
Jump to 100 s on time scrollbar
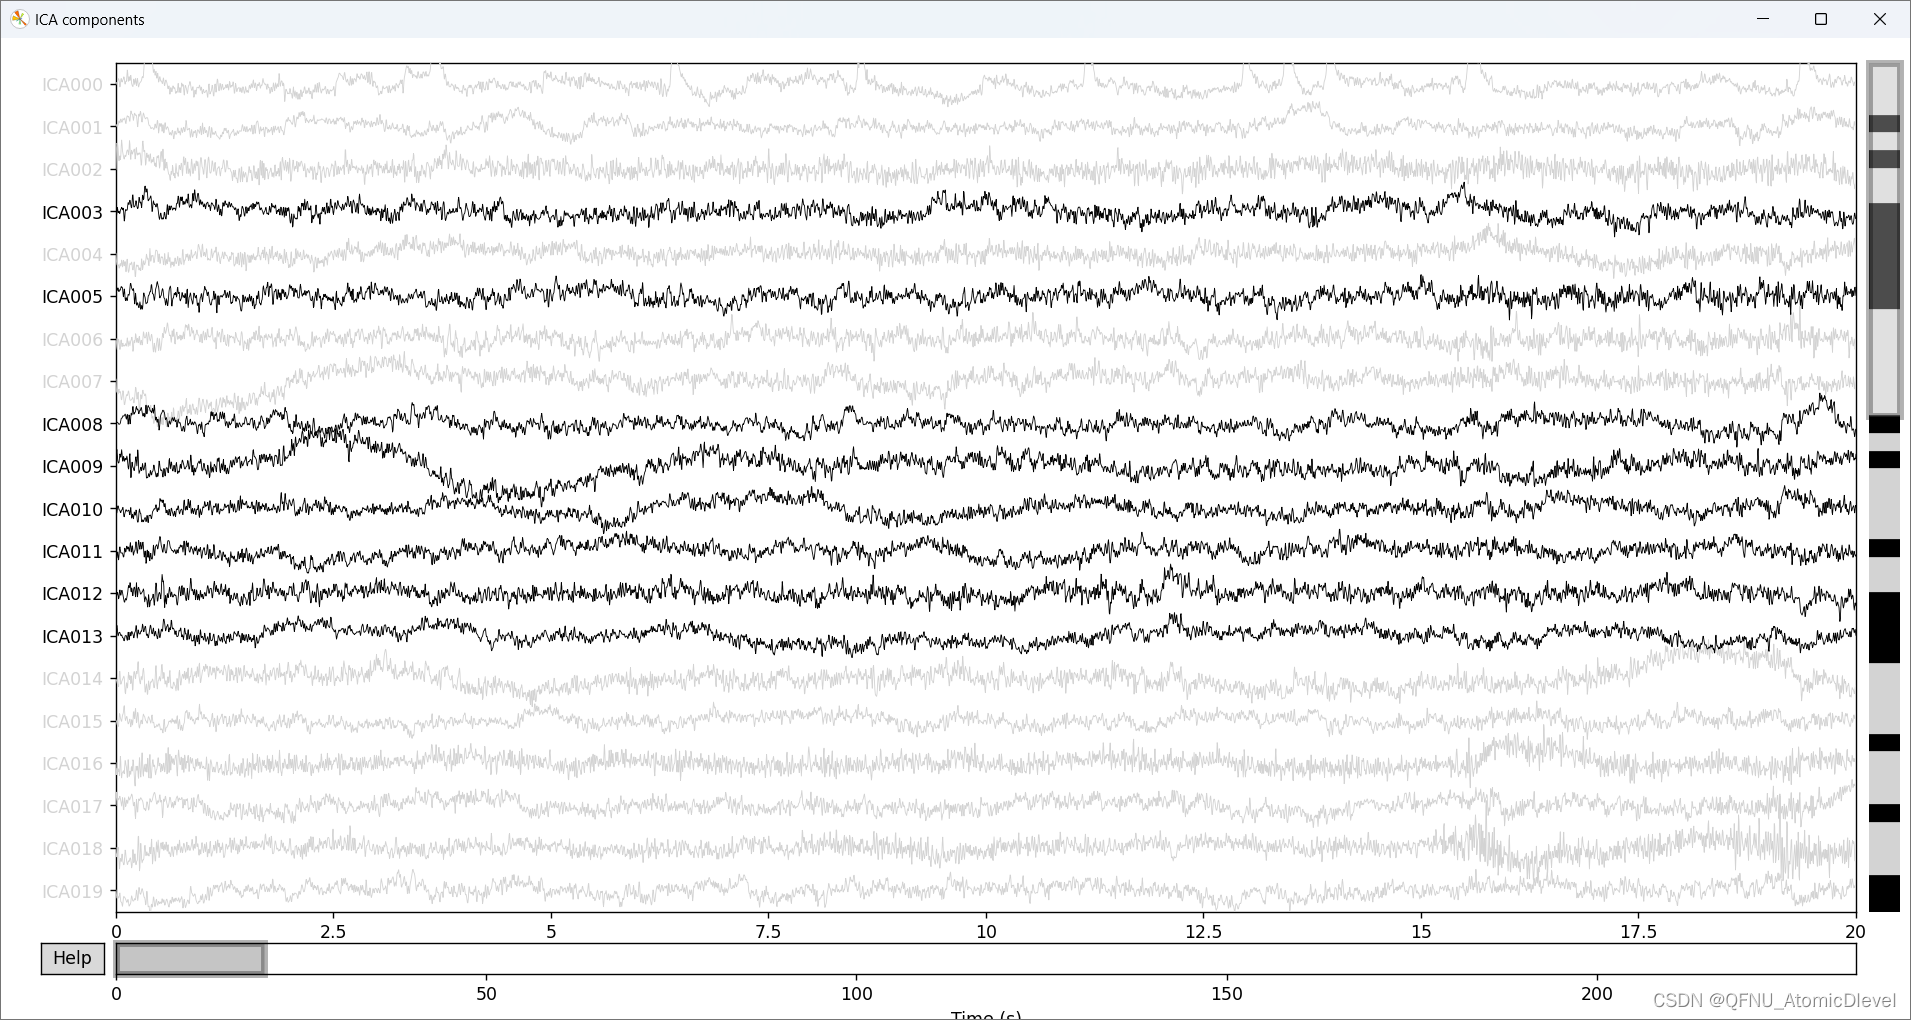(857, 959)
